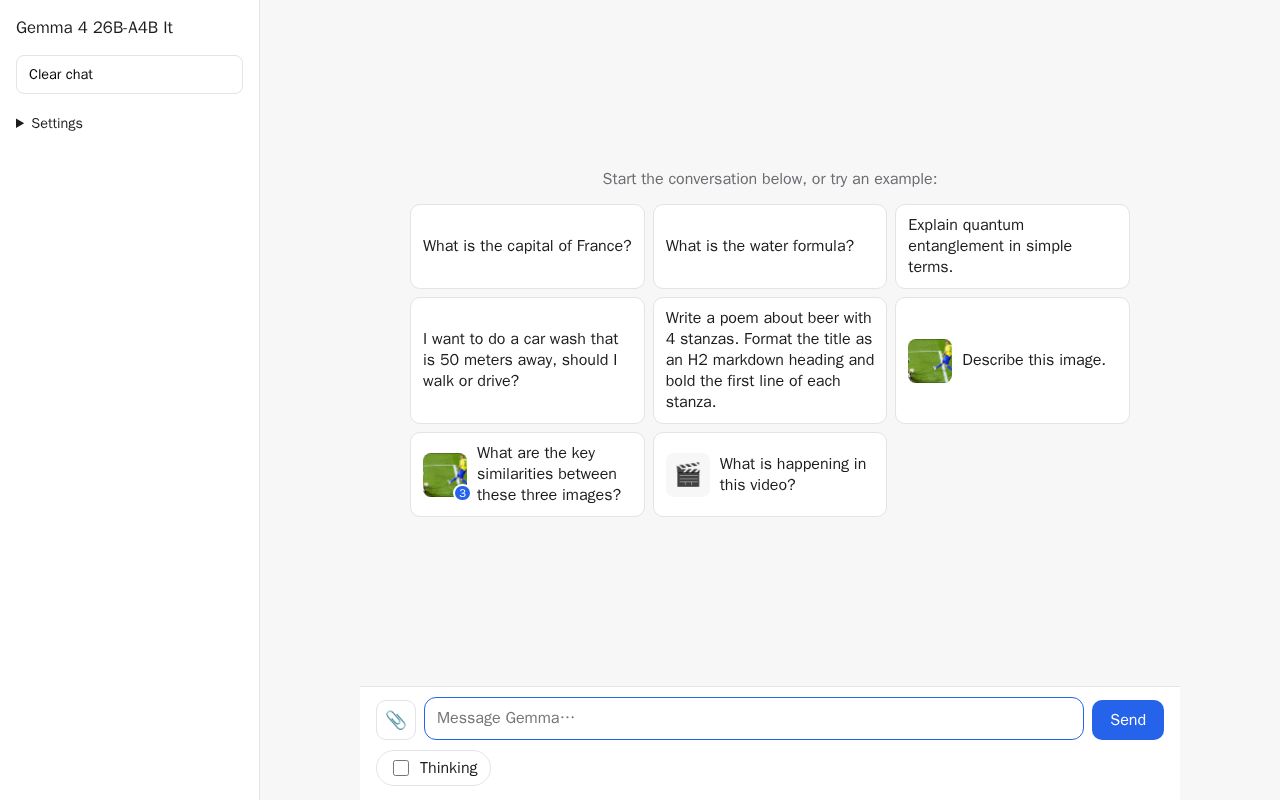Image resolution: width=1280 pixels, height=800 pixels.
Task: Click the clapperboard video icon
Action: pyautogui.click(x=688, y=475)
